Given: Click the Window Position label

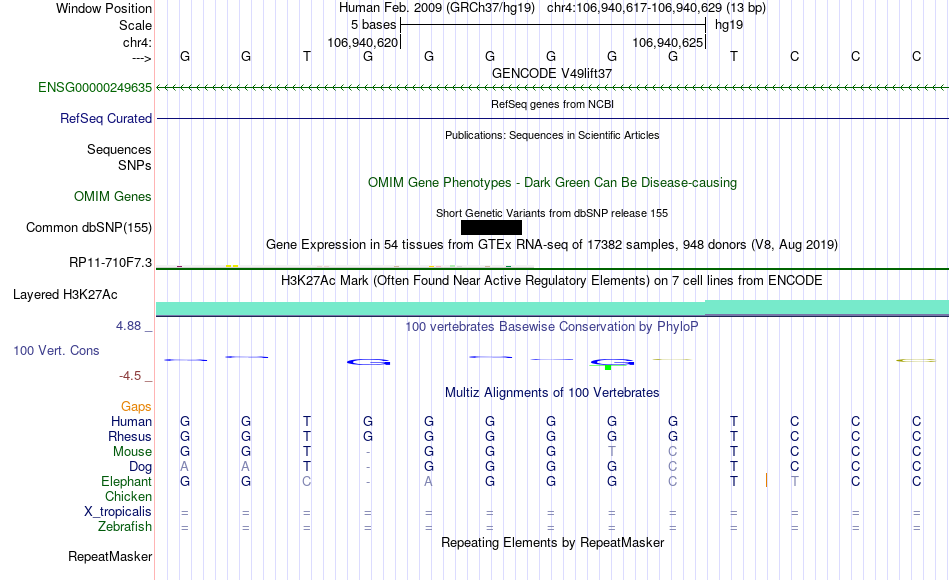Looking at the screenshot, I should pyautogui.click(x=104, y=8).
